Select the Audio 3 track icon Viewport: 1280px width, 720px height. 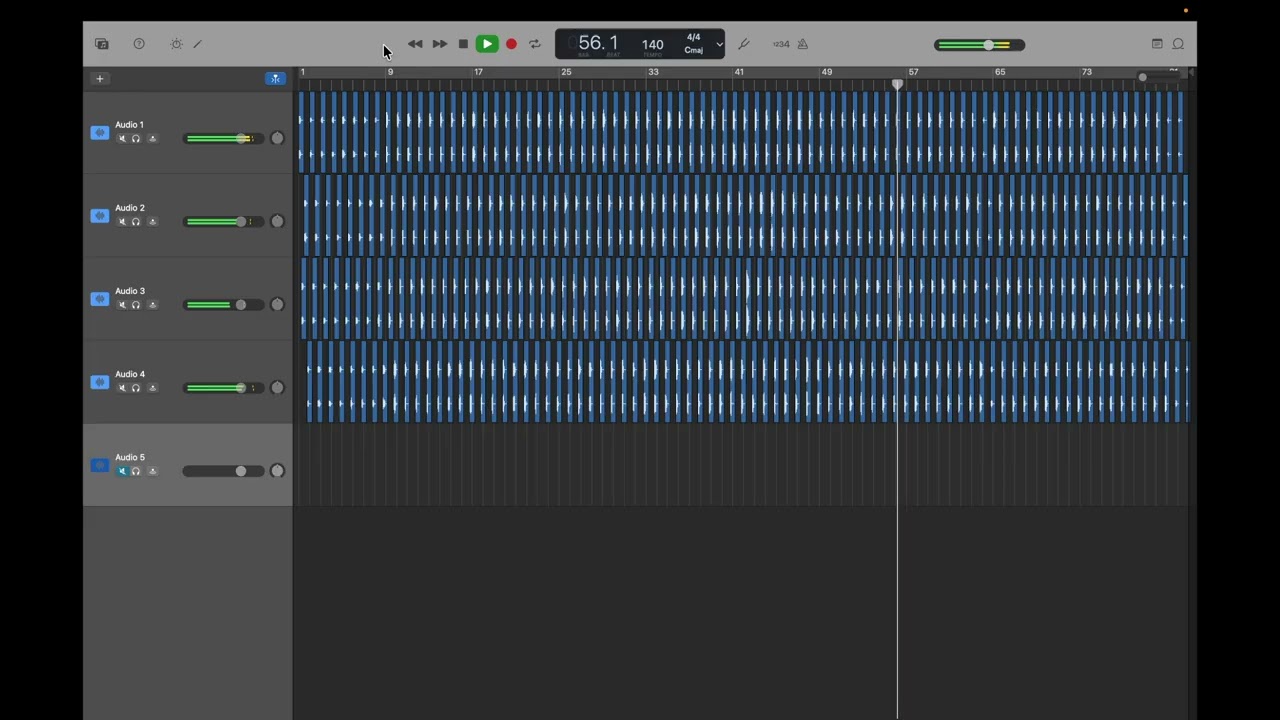99,298
